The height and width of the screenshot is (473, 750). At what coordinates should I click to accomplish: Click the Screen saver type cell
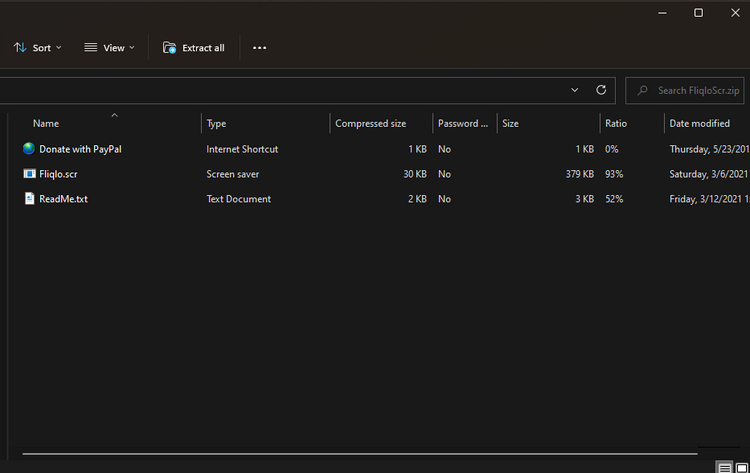point(232,174)
